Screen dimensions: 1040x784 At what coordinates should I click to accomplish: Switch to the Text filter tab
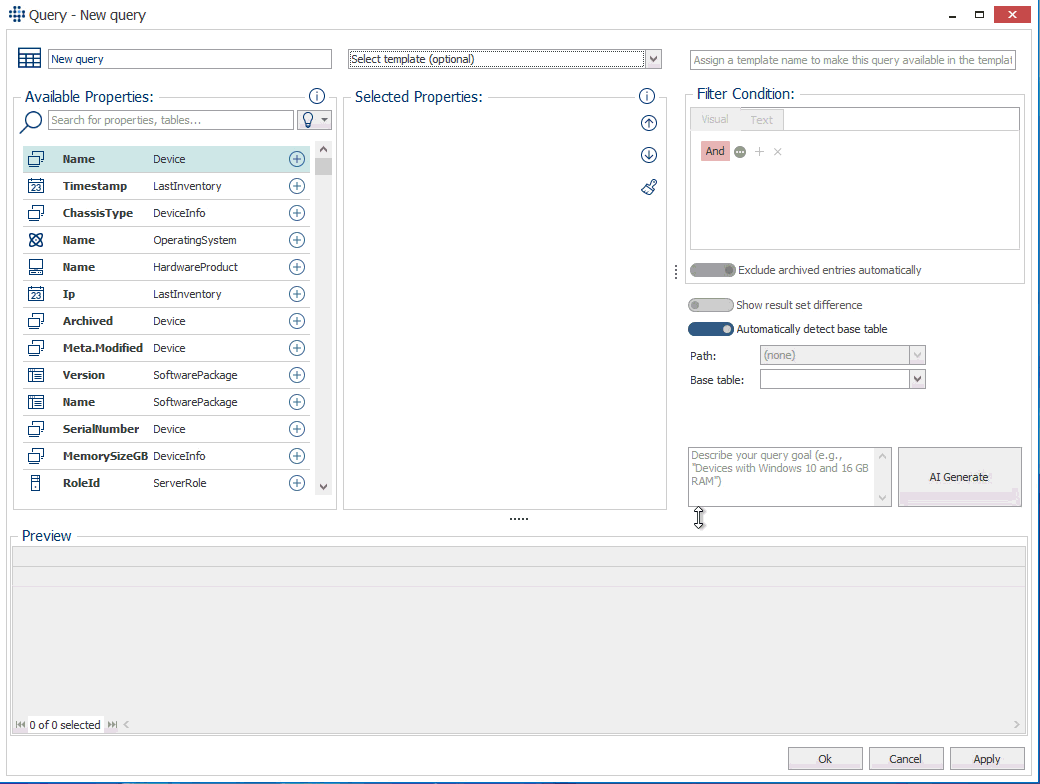click(761, 120)
